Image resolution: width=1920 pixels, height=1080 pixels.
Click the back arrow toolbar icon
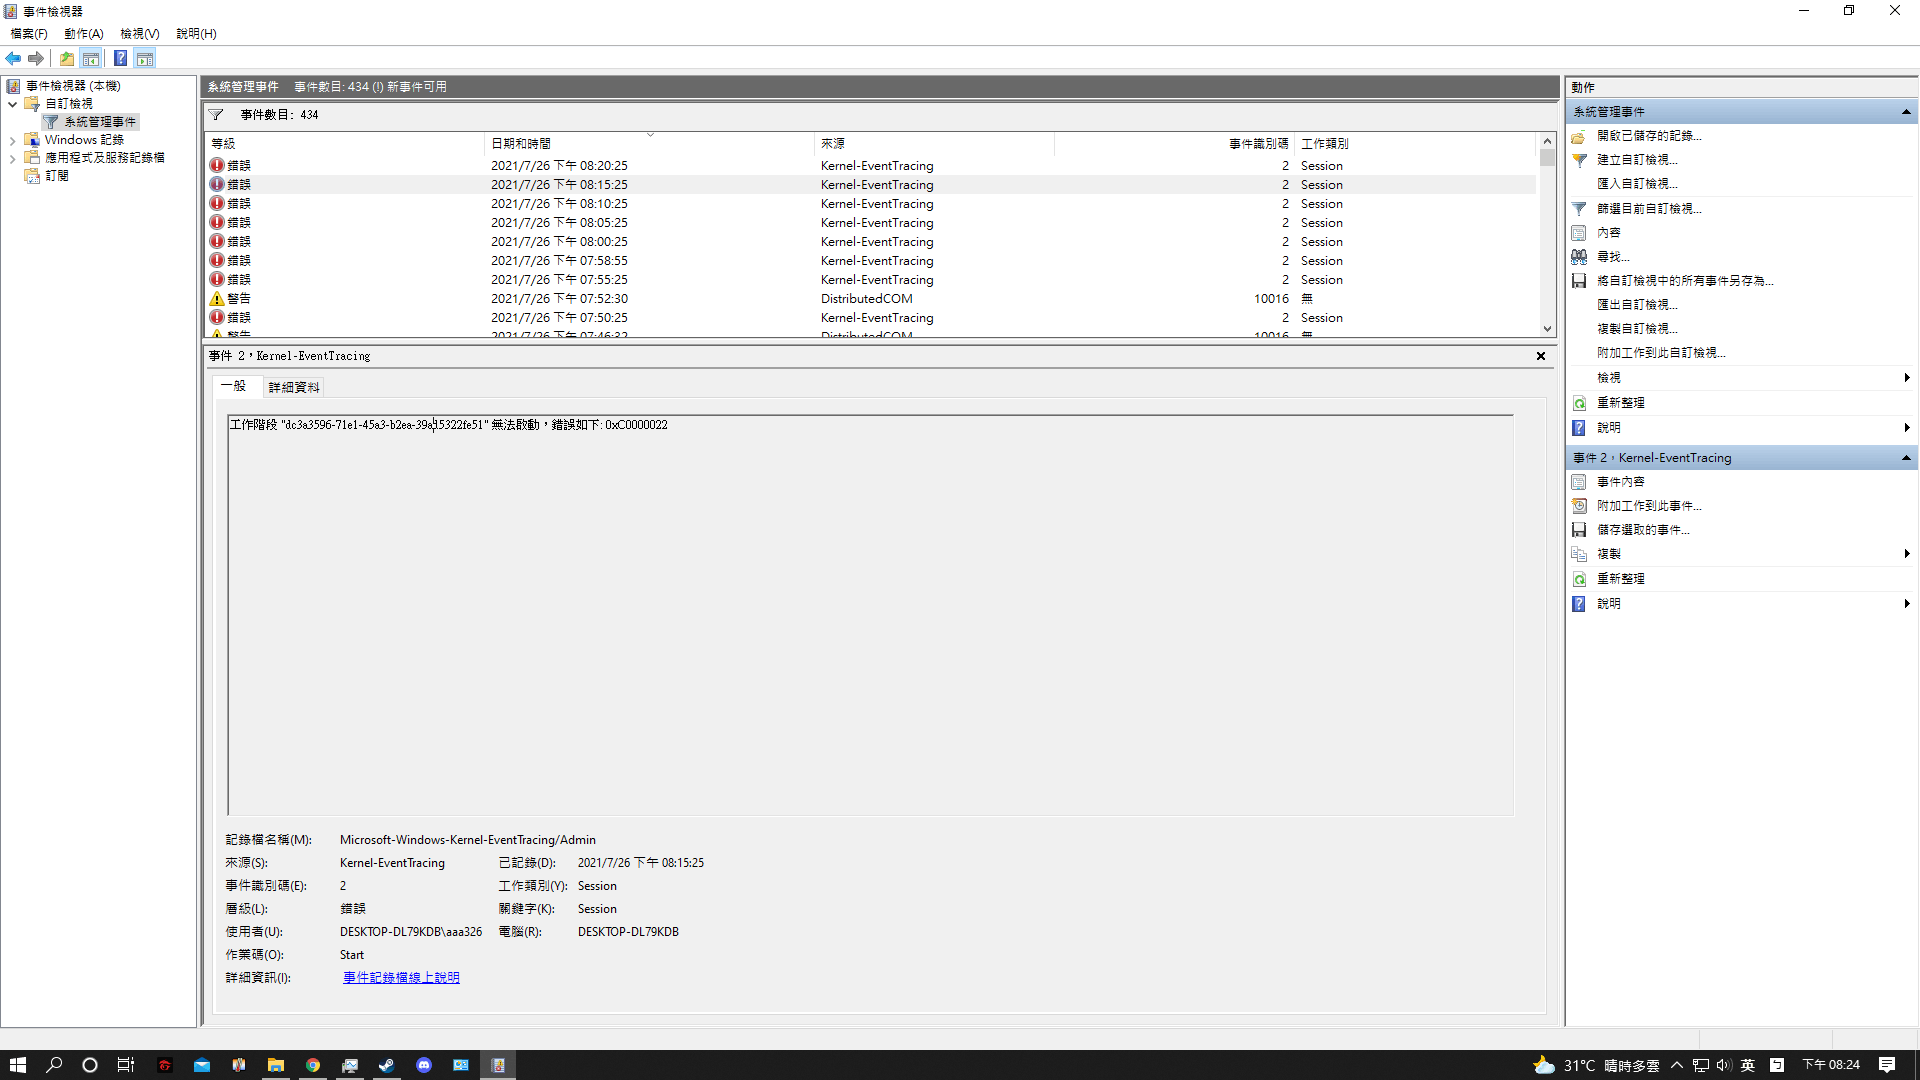(x=13, y=59)
